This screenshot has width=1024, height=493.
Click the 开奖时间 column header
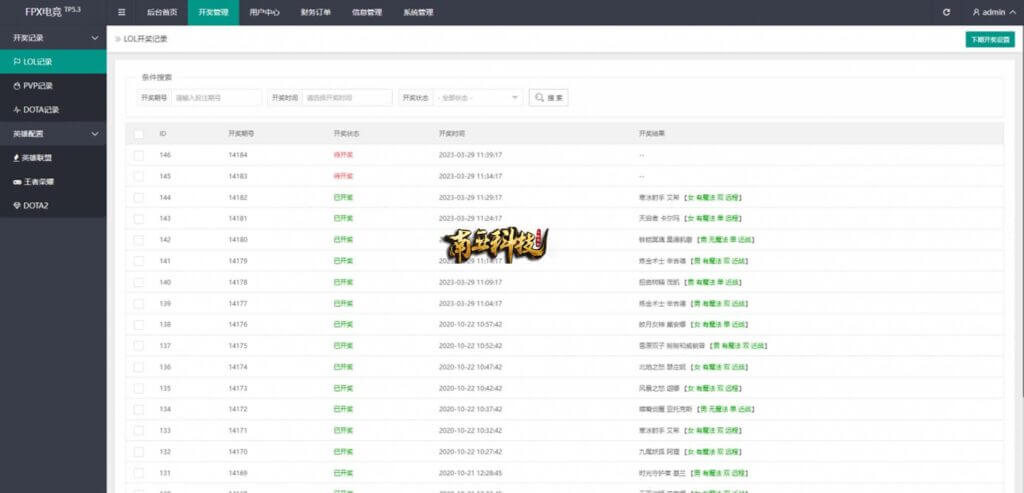[452, 133]
